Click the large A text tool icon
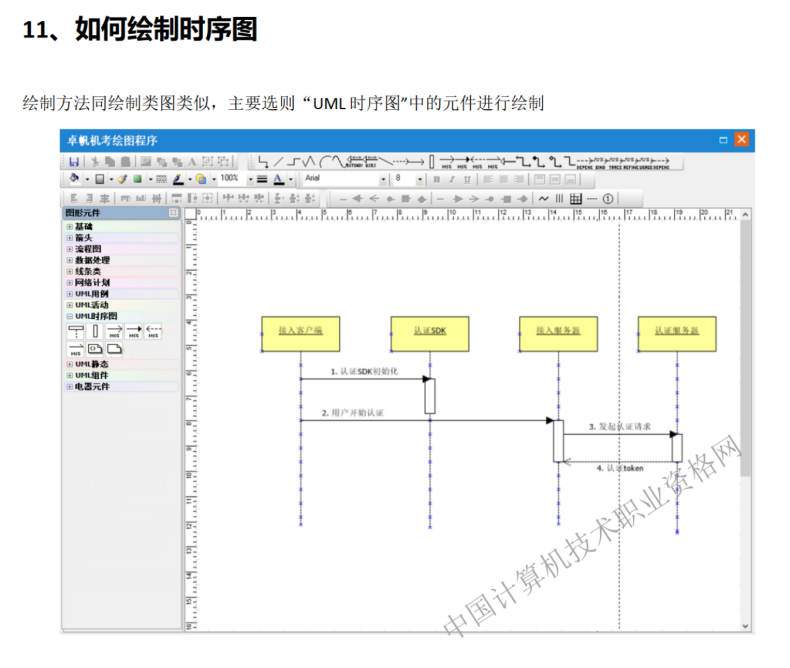Viewport: 790px width, 668px height. (x=192, y=162)
